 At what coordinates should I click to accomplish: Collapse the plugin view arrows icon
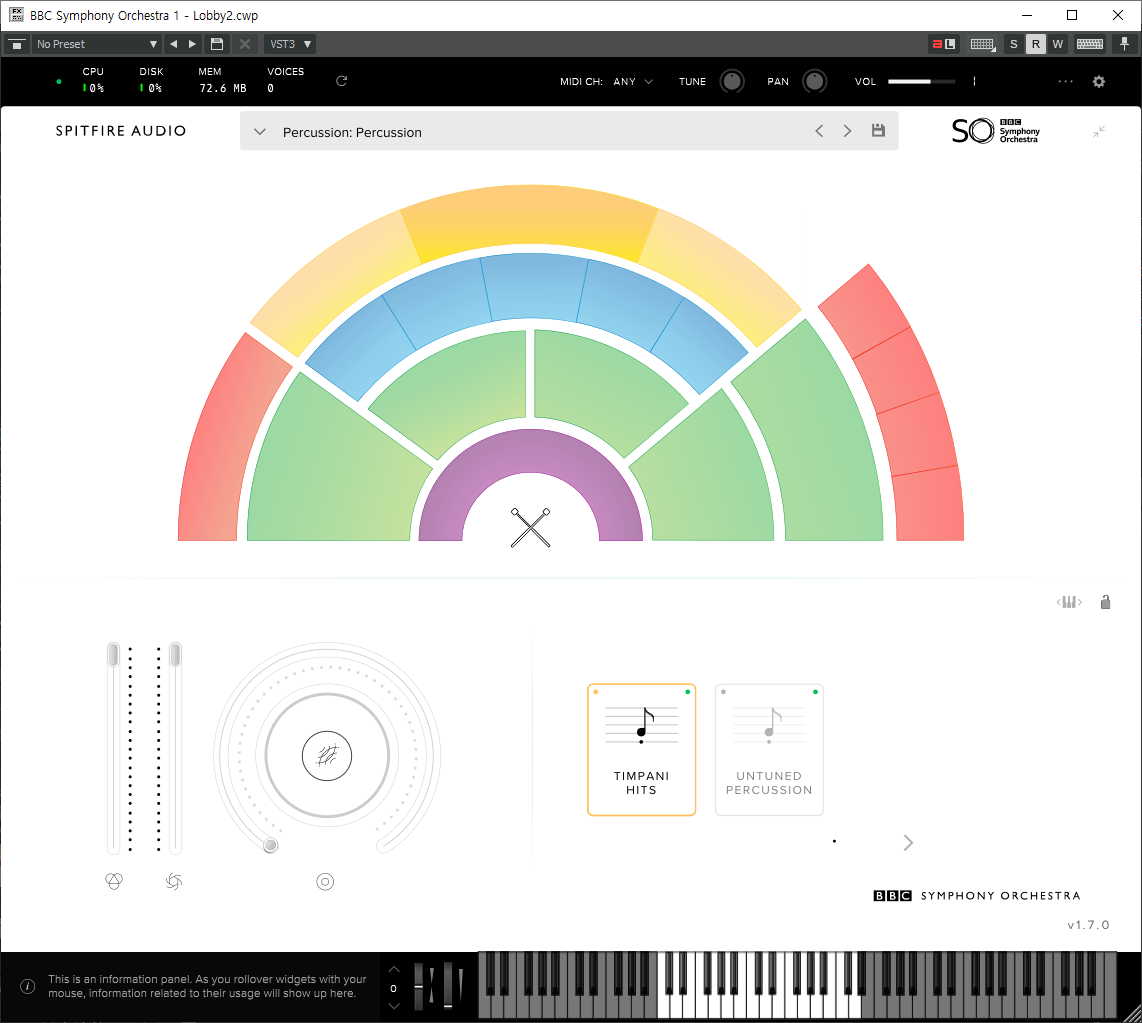click(1099, 132)
